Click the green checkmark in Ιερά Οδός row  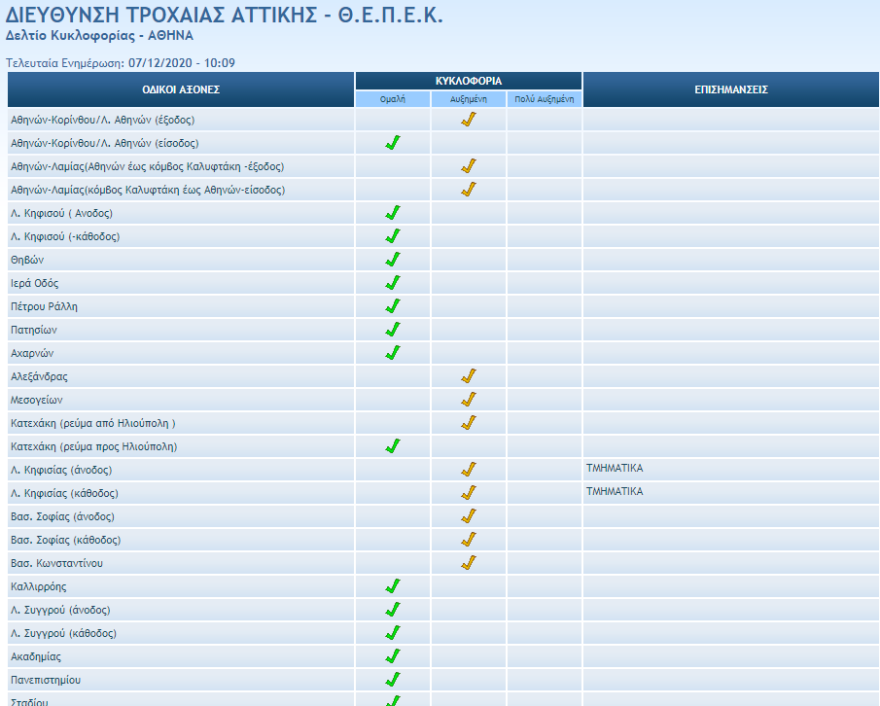coord(393,283)
